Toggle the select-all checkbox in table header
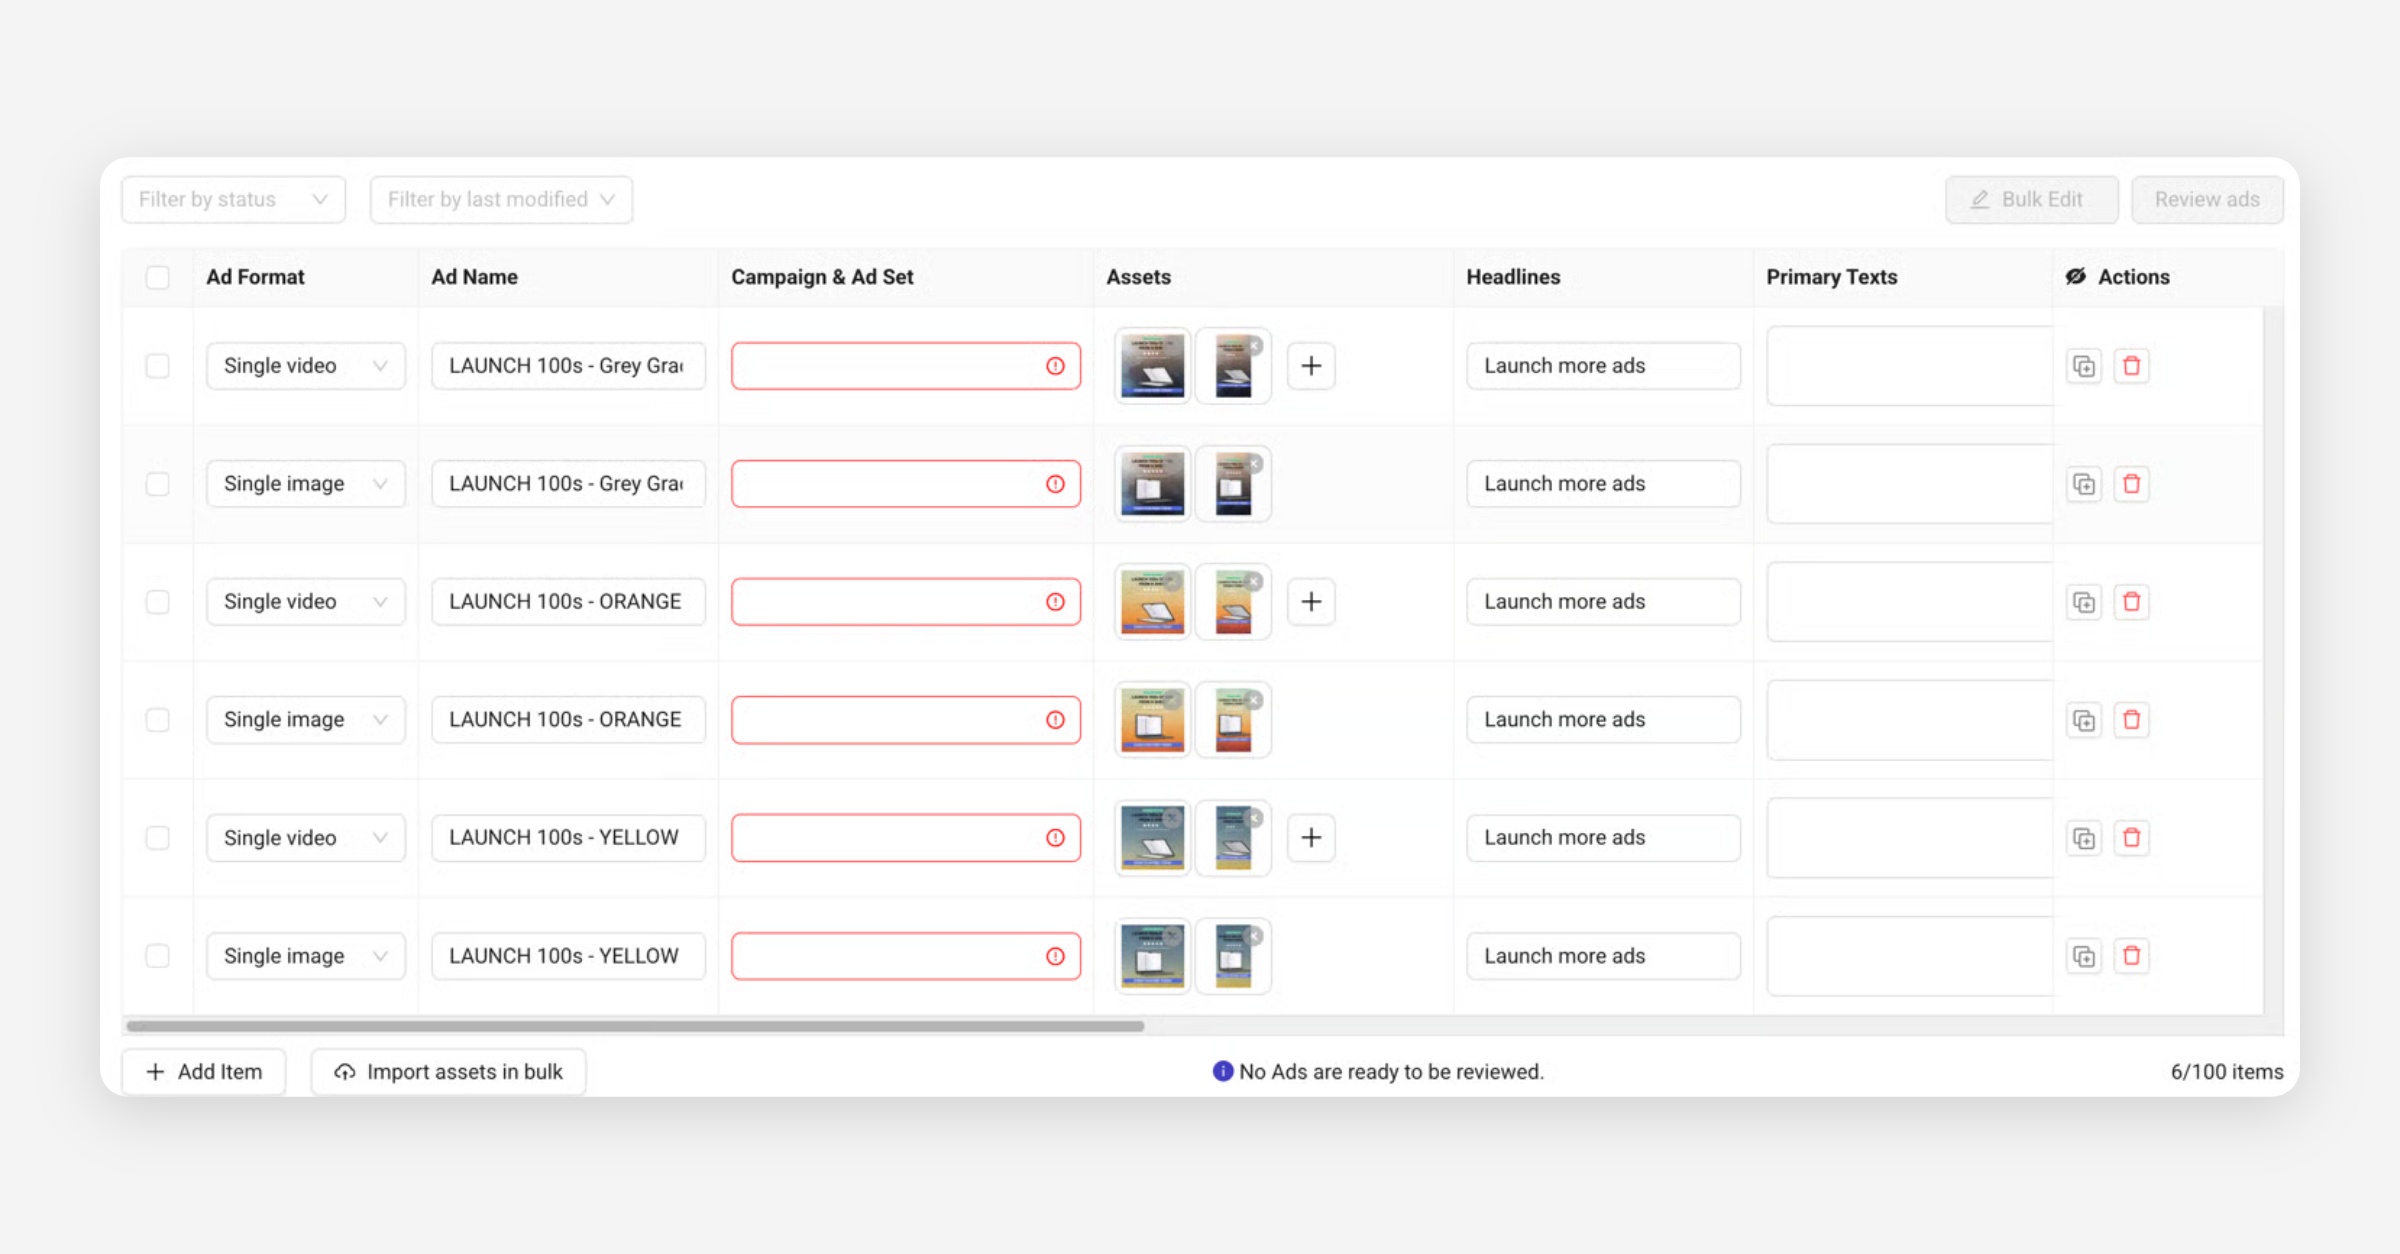The height and width of the screenshot is (1254, 2400). click(x=158, y=277)
